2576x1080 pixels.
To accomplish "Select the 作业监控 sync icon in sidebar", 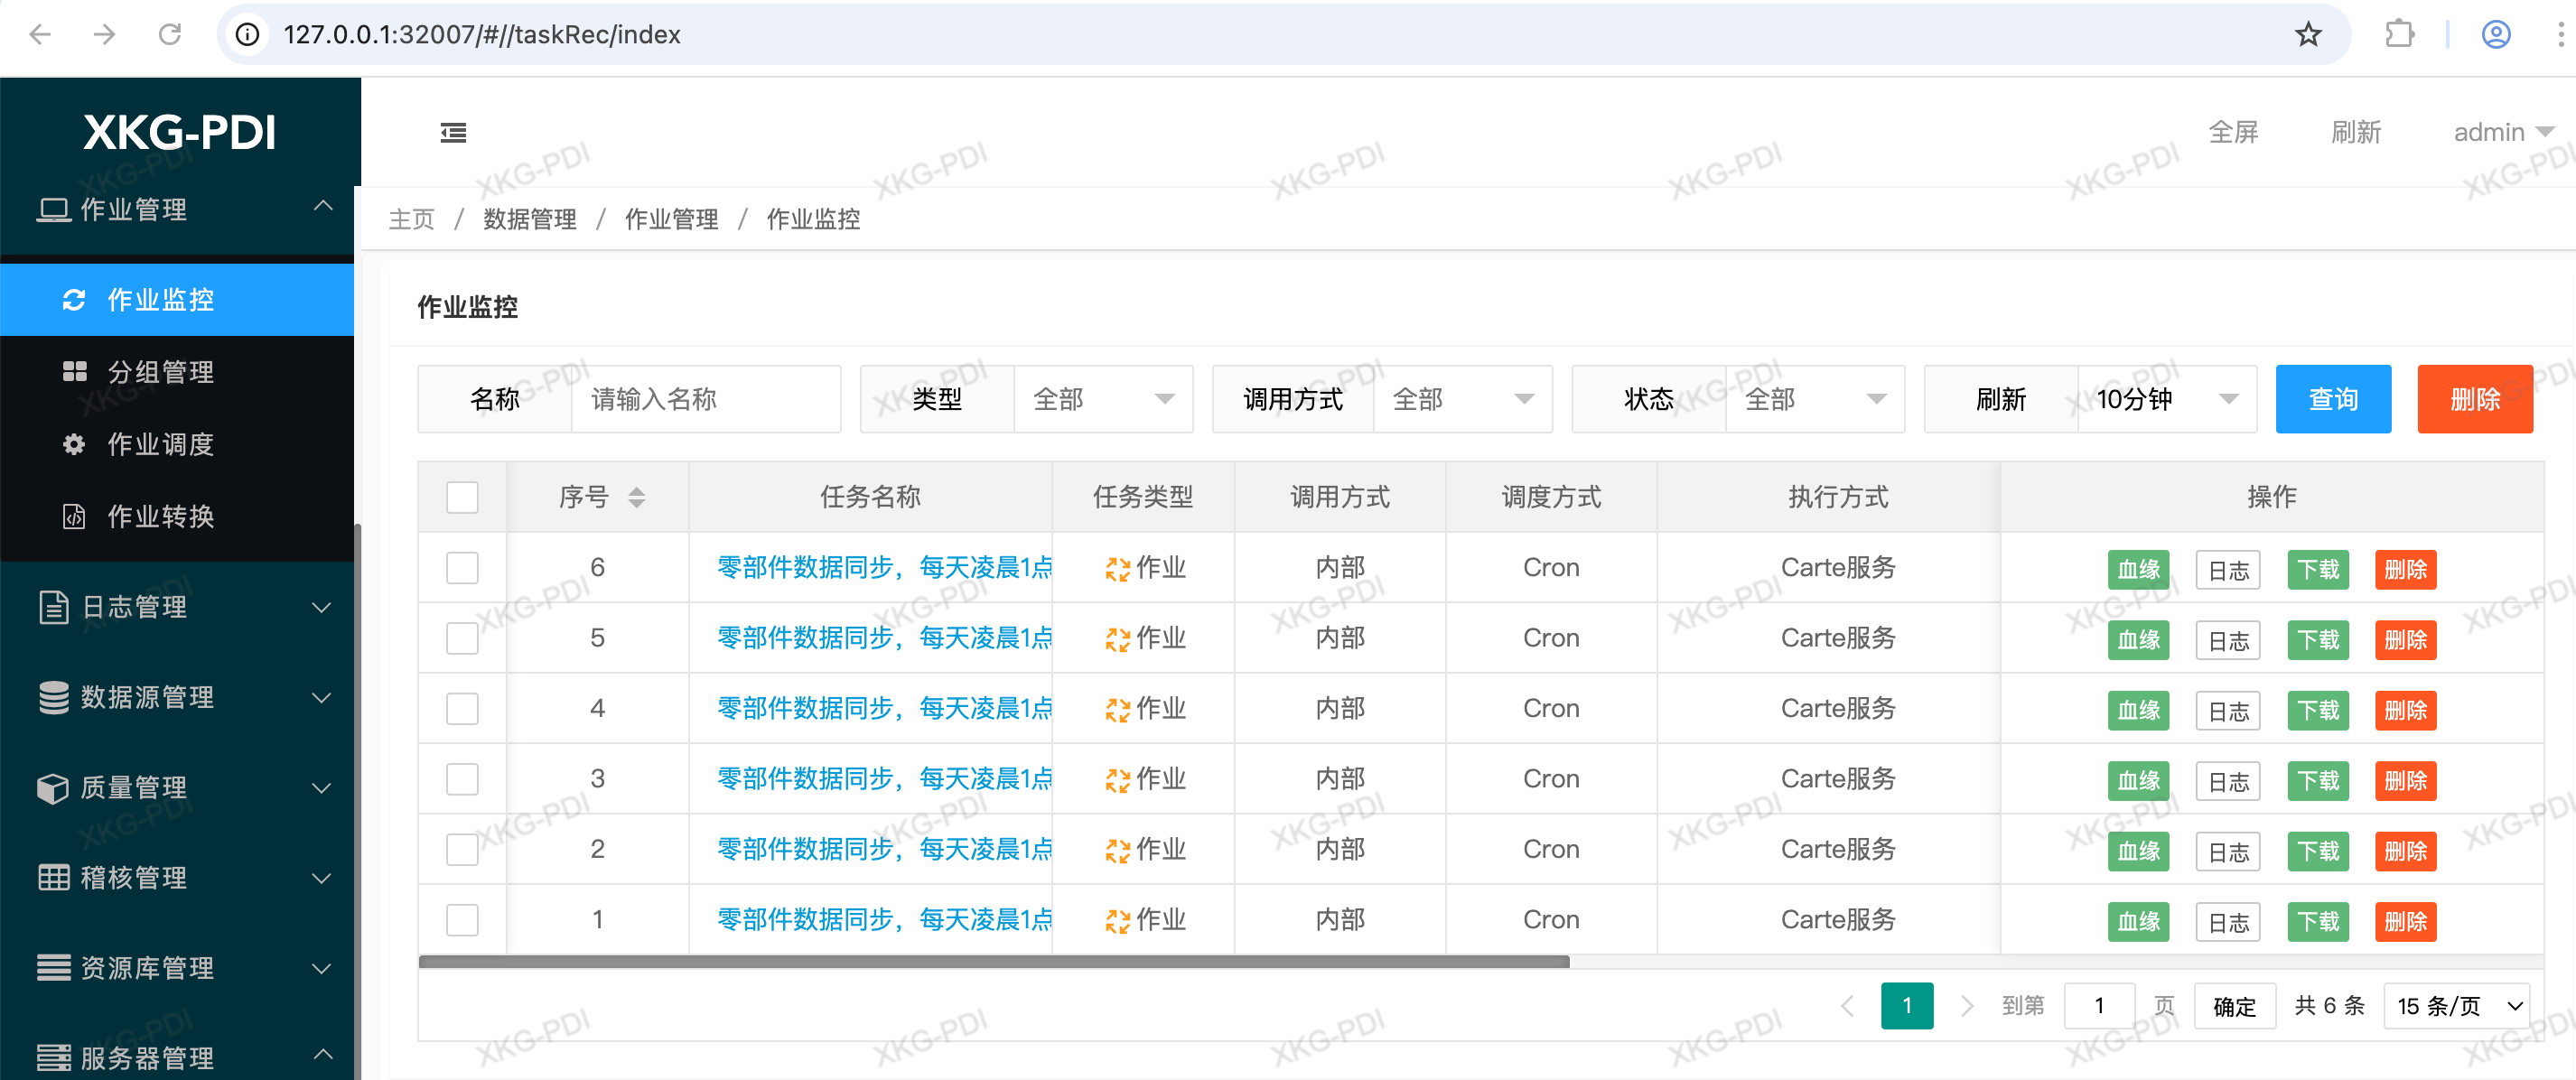I will tap(75, 299).
